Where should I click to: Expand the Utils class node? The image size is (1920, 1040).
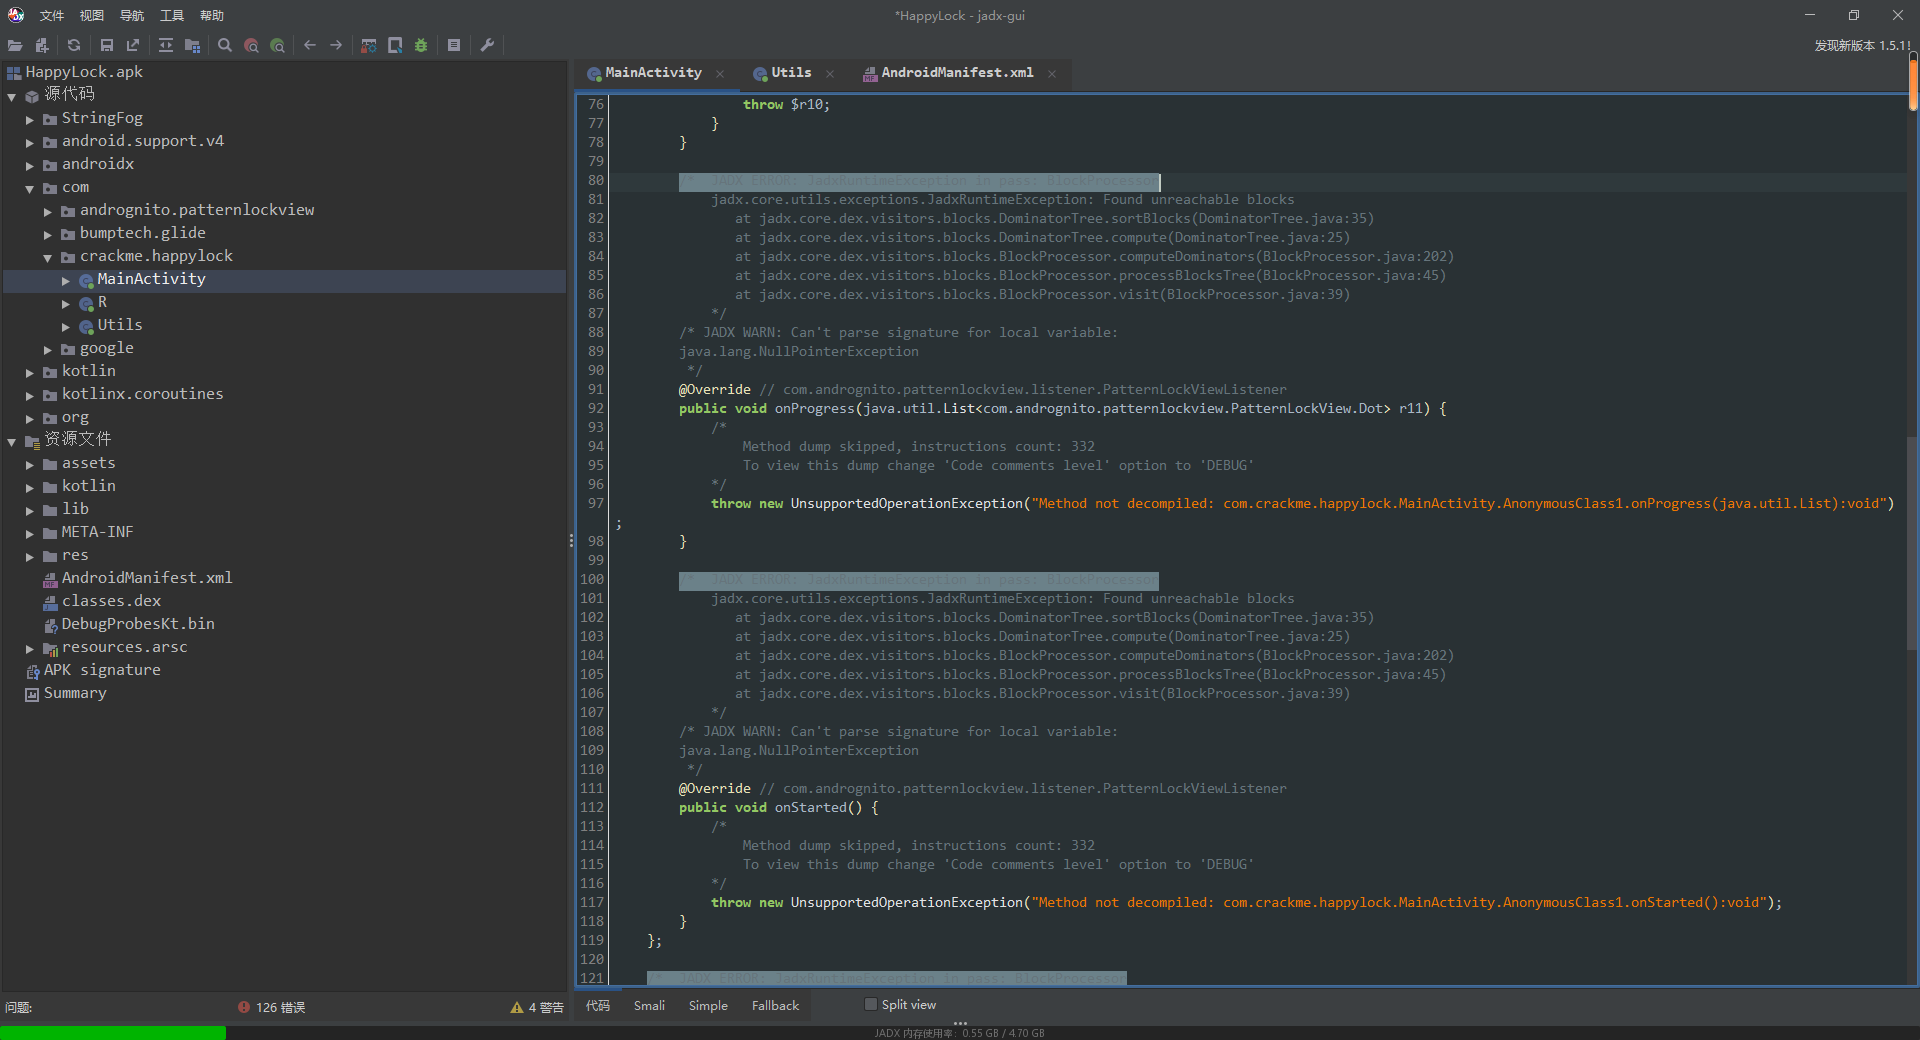[66, 326]
